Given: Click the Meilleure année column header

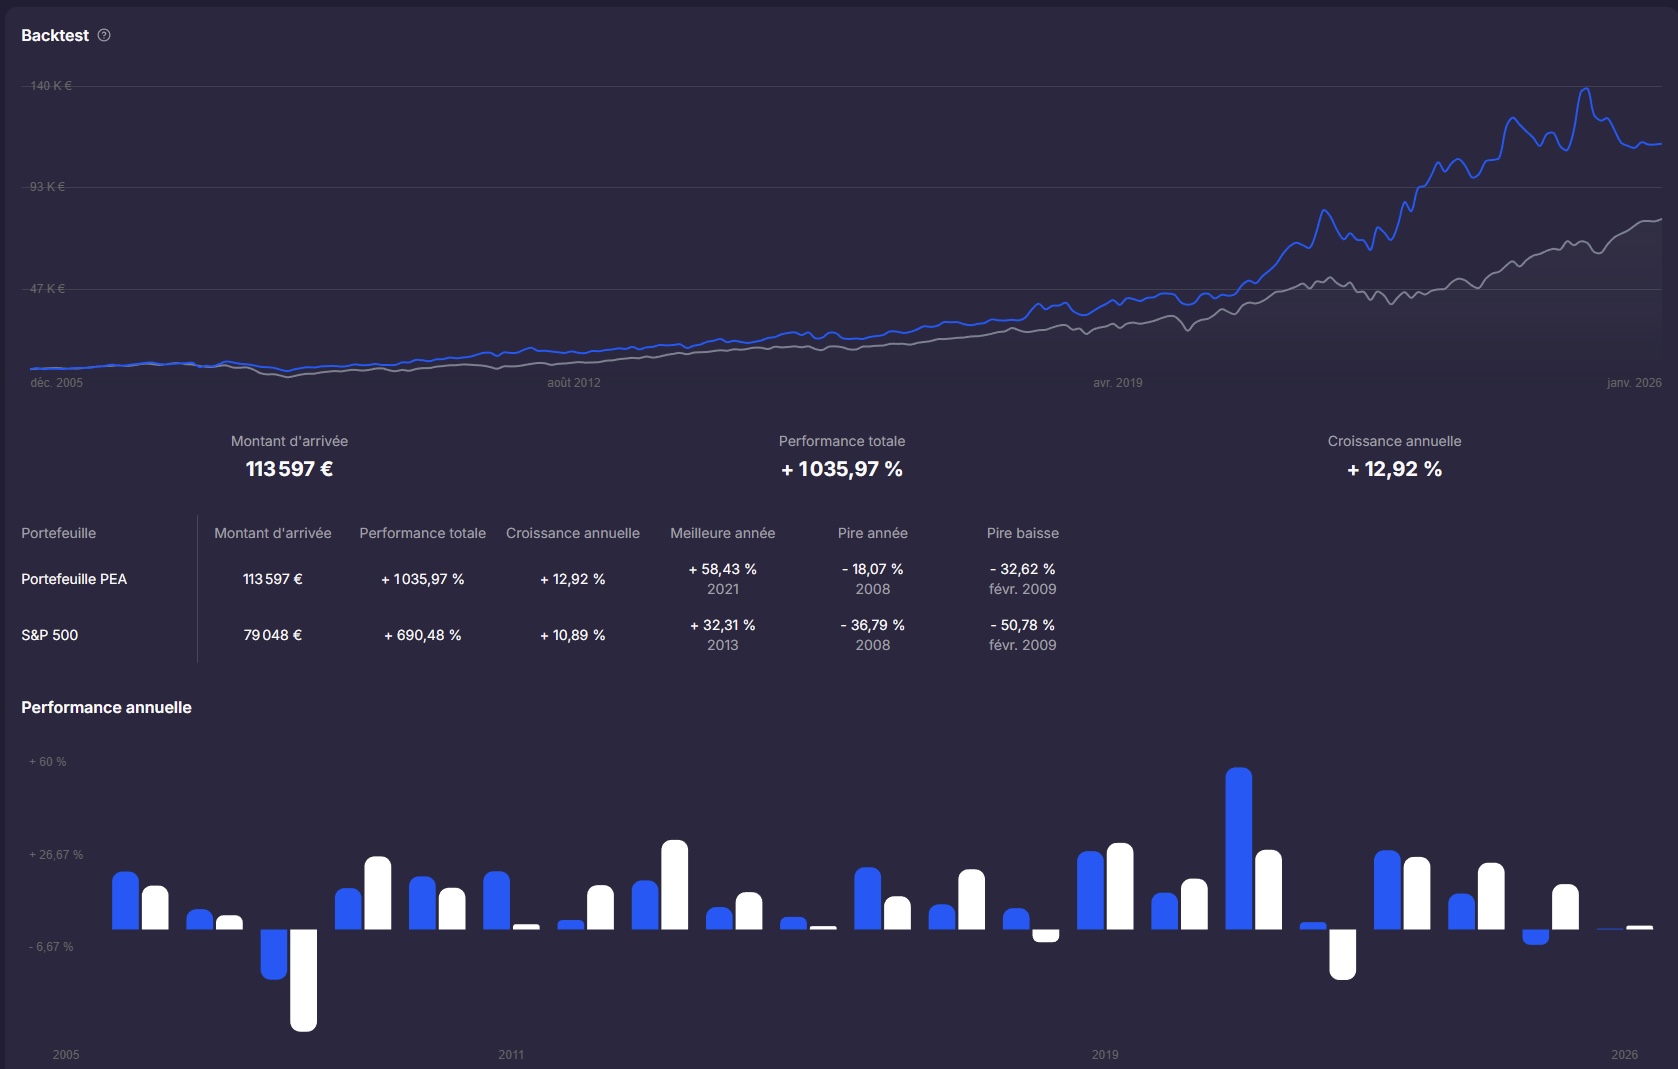Looking at the screenshot, I should click(x=722, y=533).
